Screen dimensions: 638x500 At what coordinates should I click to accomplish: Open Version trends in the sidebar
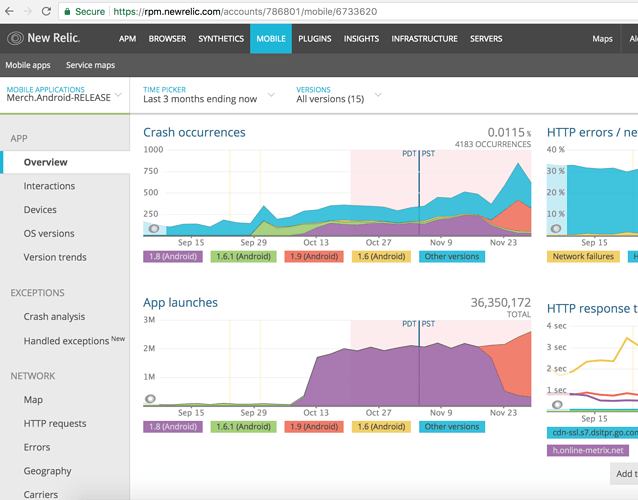click(55, 257)
